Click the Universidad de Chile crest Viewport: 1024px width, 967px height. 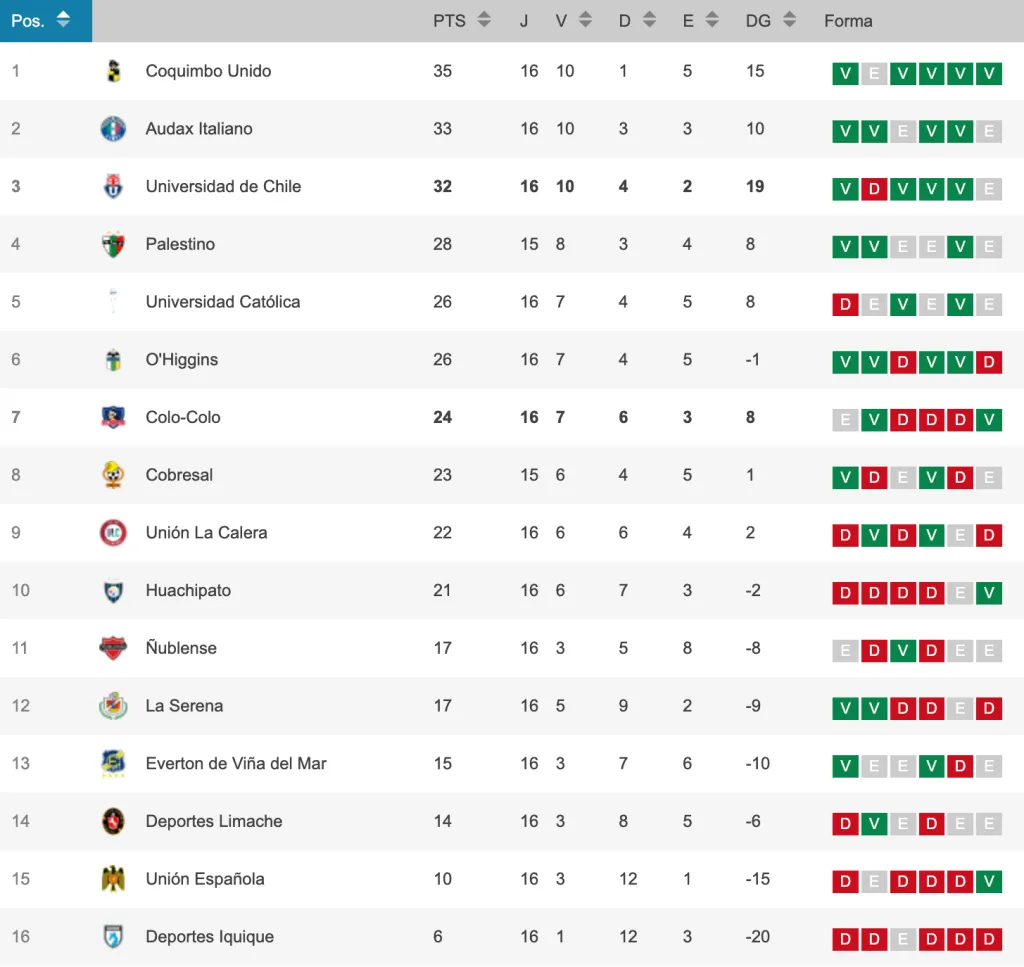click(x=113, y=187)
